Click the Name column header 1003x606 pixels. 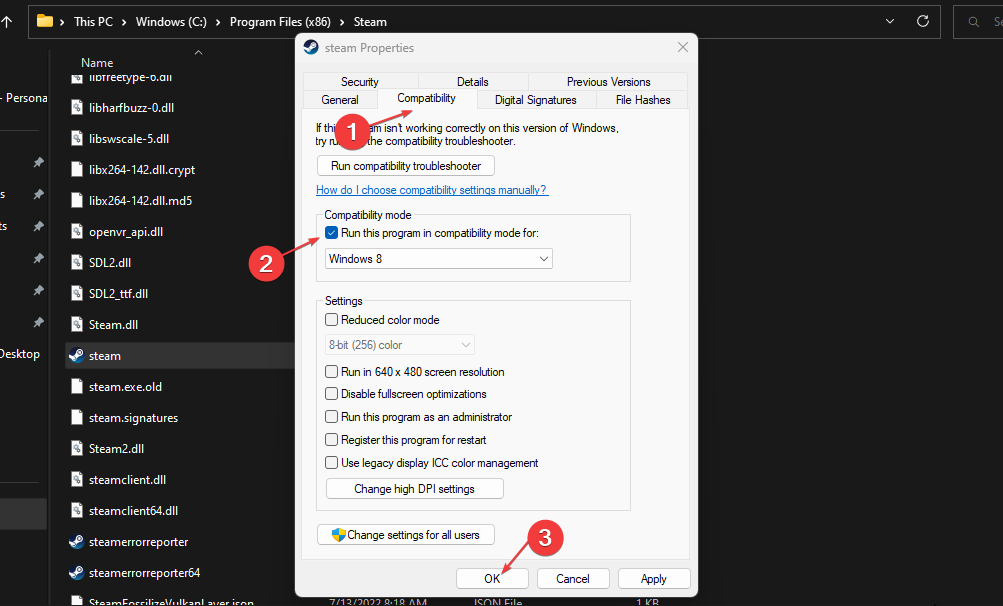coord(97,63)
